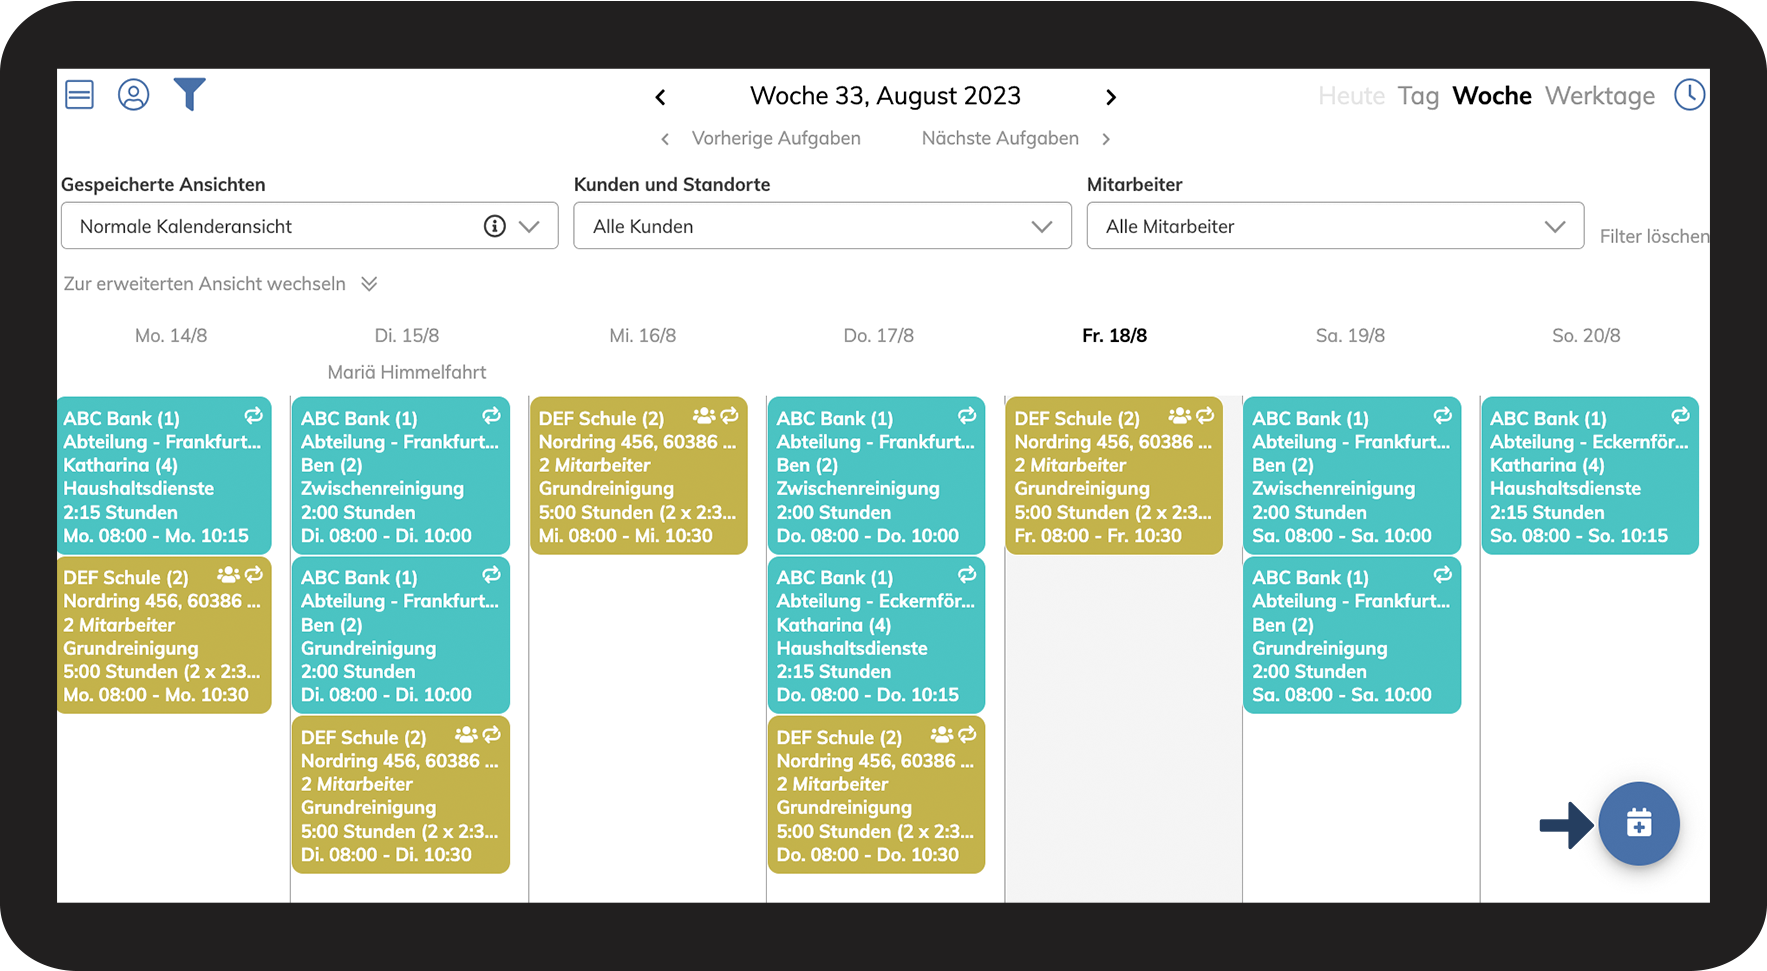The image size is (1767, 971).
Task: Click the Woche 33, August 2023 title
Action: 885,96
